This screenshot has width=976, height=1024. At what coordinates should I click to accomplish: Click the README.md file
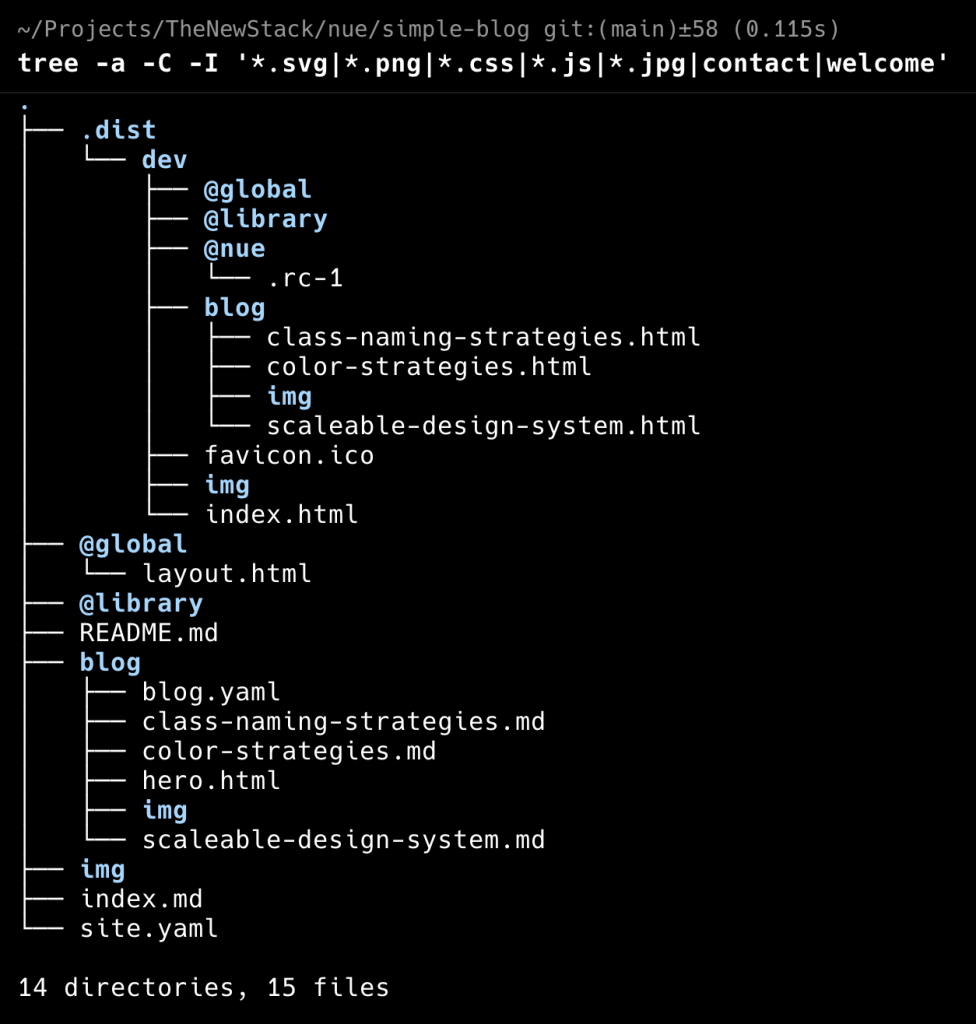coord(149,633)
